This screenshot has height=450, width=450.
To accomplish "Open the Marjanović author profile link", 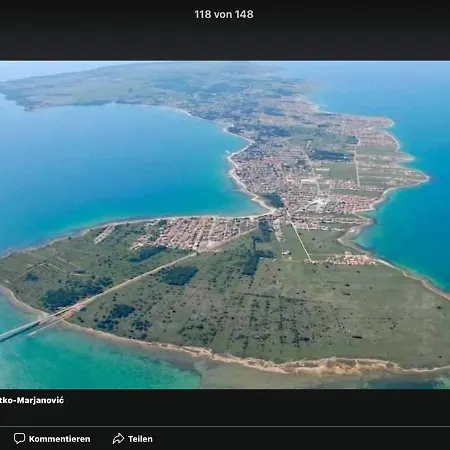I will click(32, 400).
